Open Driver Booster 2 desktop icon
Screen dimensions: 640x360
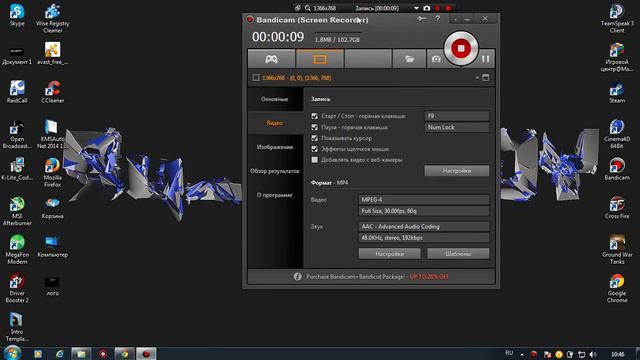(x=17, y=289)
